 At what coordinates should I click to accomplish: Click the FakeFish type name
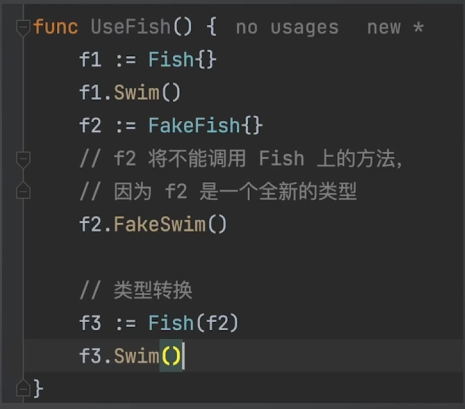click(194, 126)
